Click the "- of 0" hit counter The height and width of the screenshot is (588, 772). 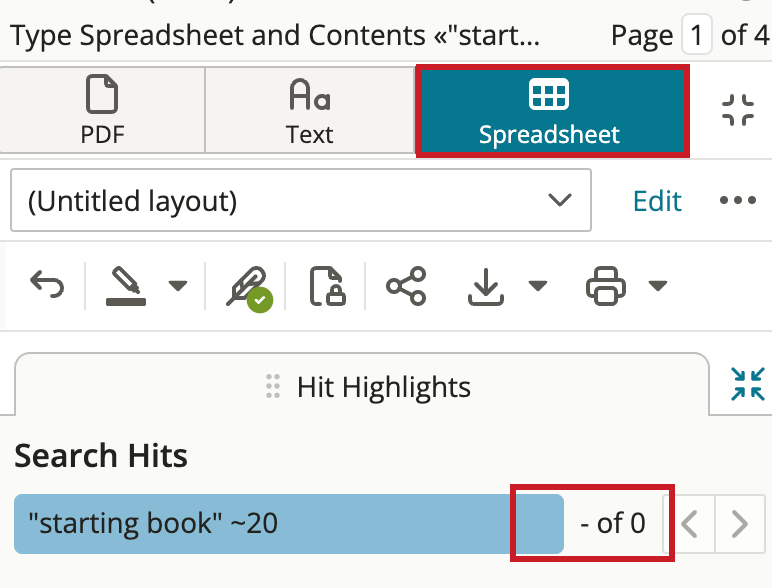[612, 523]
